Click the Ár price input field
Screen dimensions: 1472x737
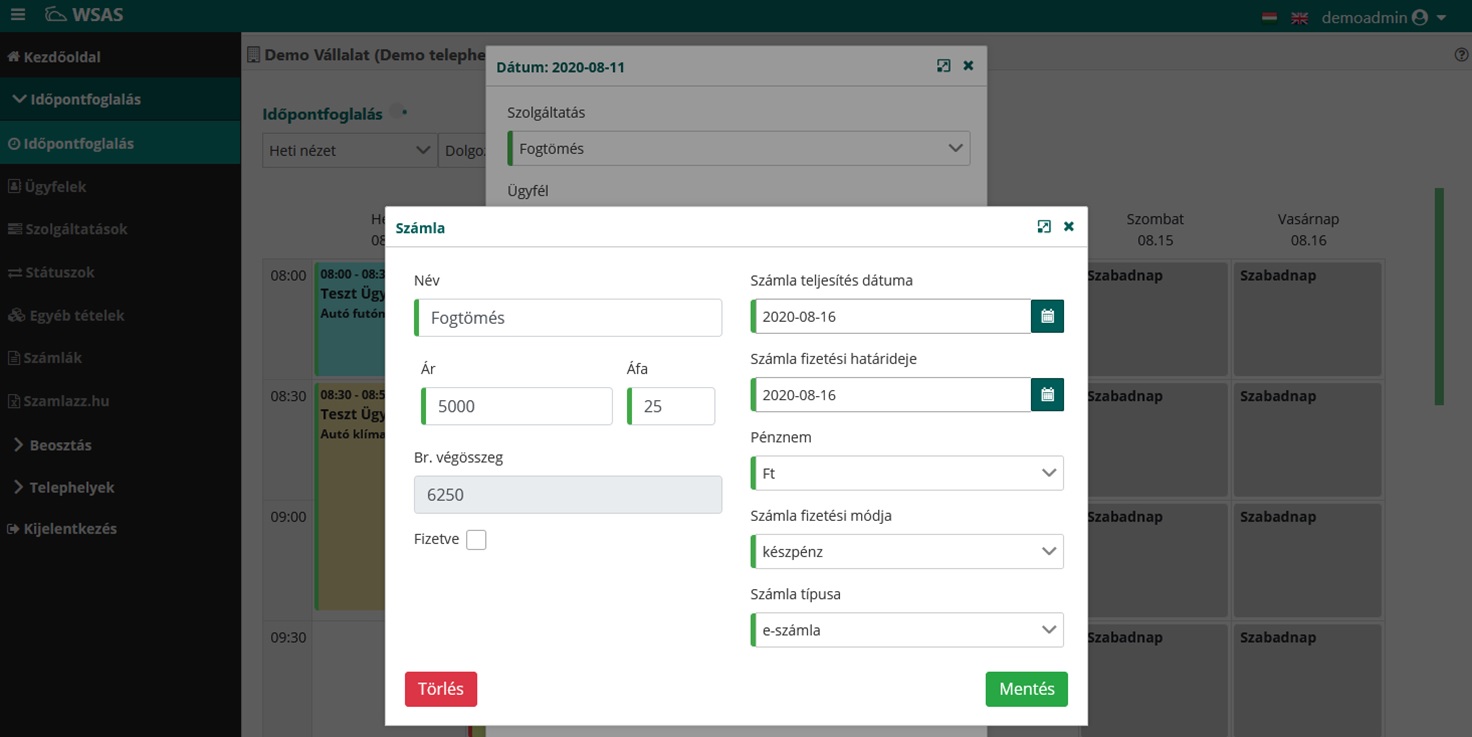(517, 407)
